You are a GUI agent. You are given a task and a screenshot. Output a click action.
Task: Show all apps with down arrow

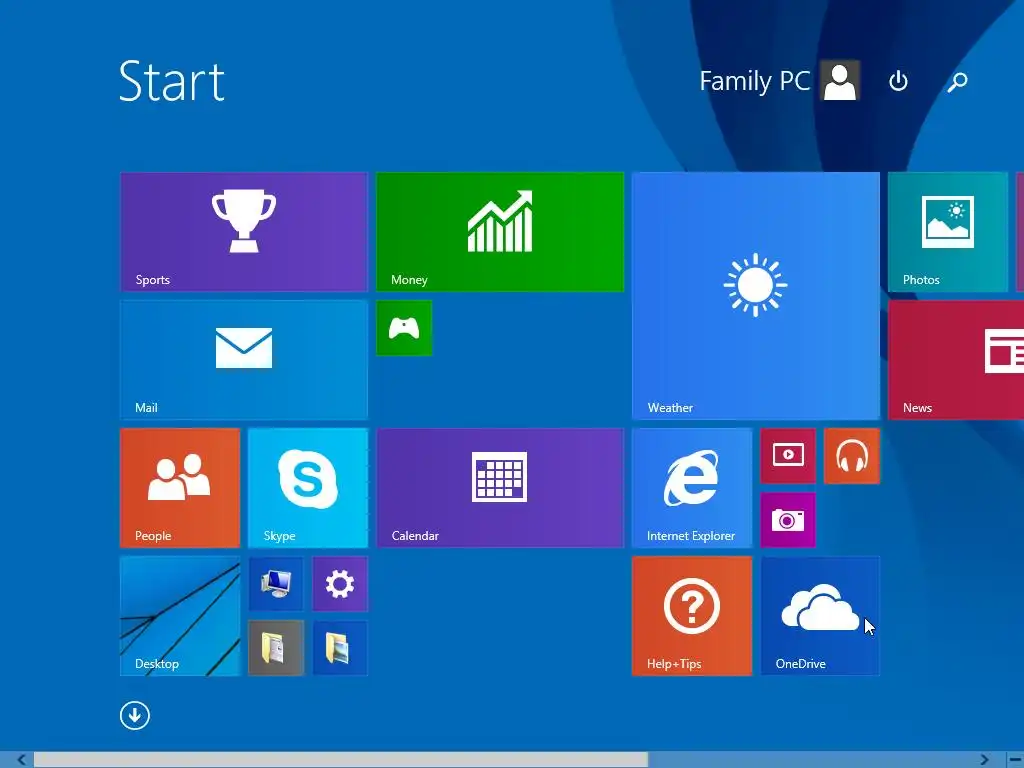pos(135,716)
